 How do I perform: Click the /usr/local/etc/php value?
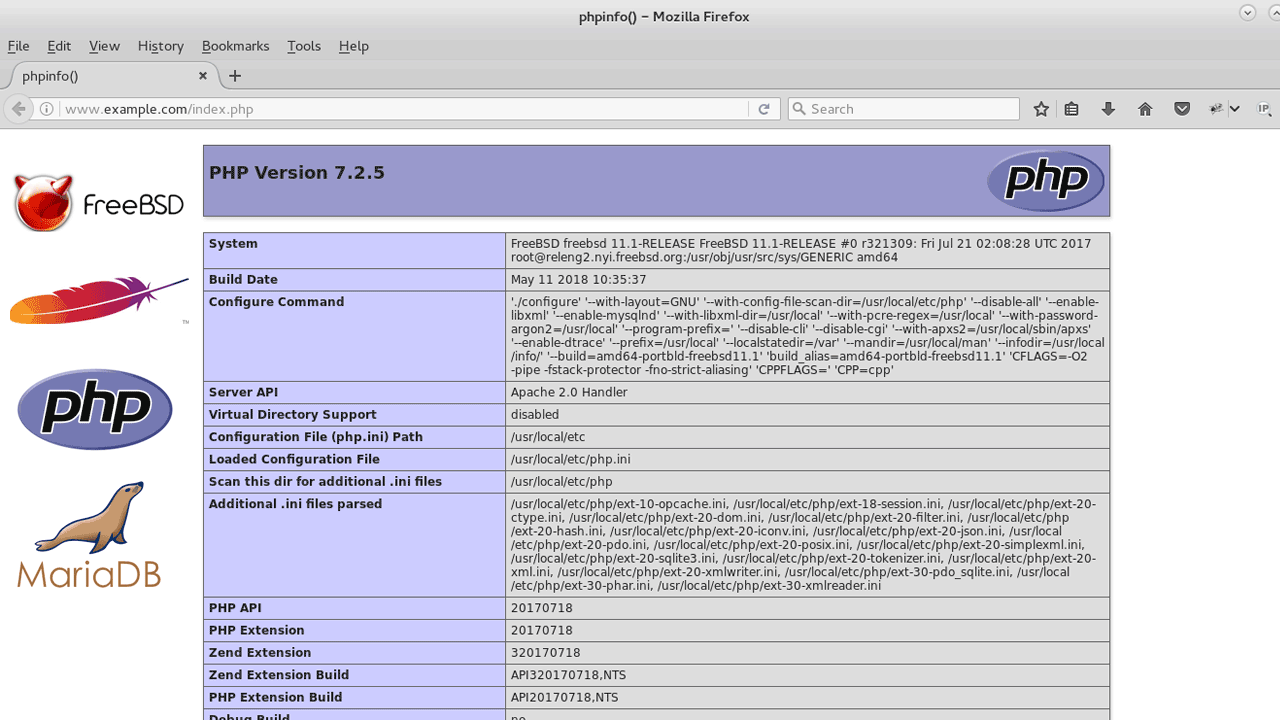click(x=561, y=482)
